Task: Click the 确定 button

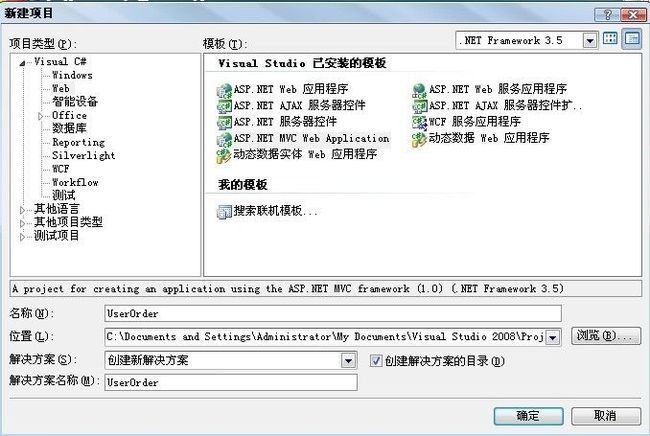Action: [x=528, y=416]
